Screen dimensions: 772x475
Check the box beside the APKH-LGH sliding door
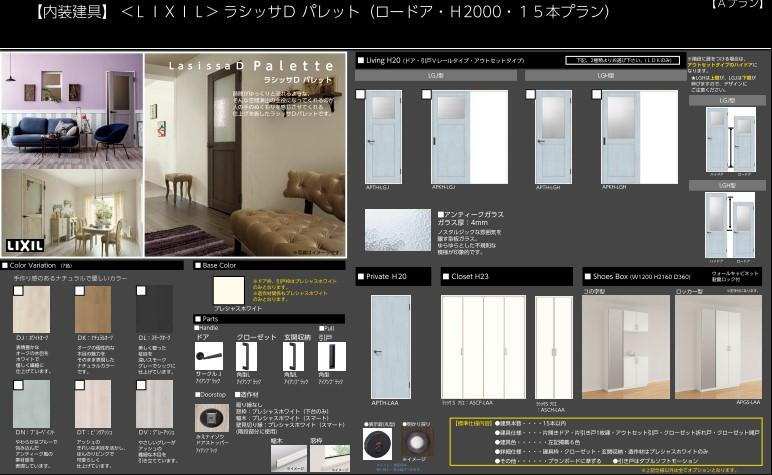(597, 94)
